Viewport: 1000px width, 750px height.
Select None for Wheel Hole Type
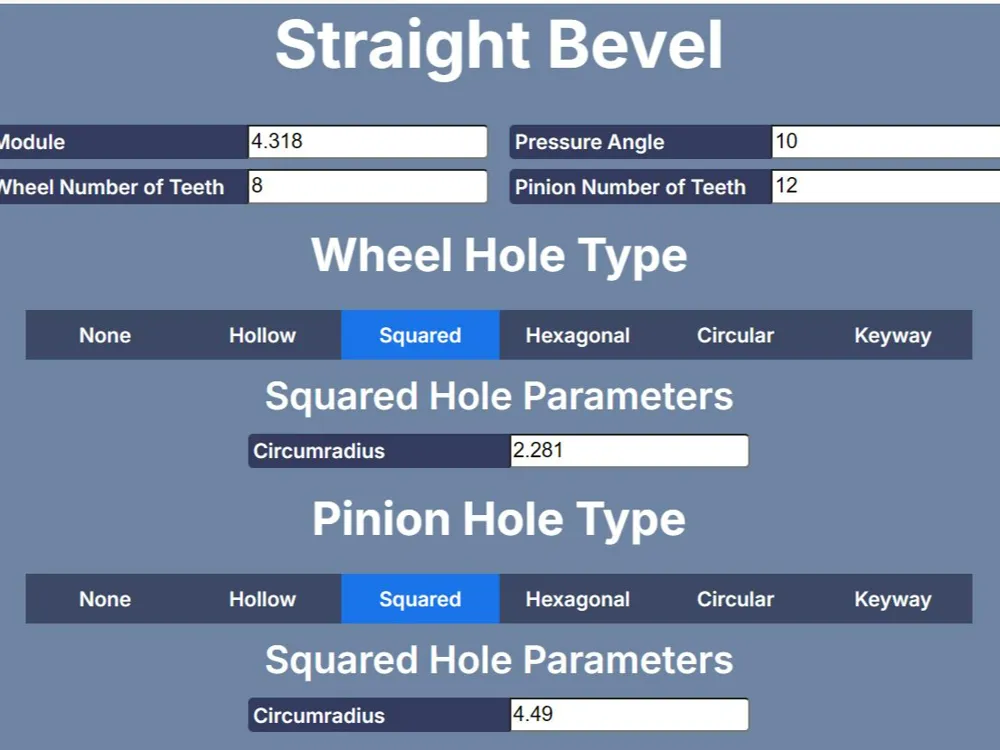(x=105, y=335)
